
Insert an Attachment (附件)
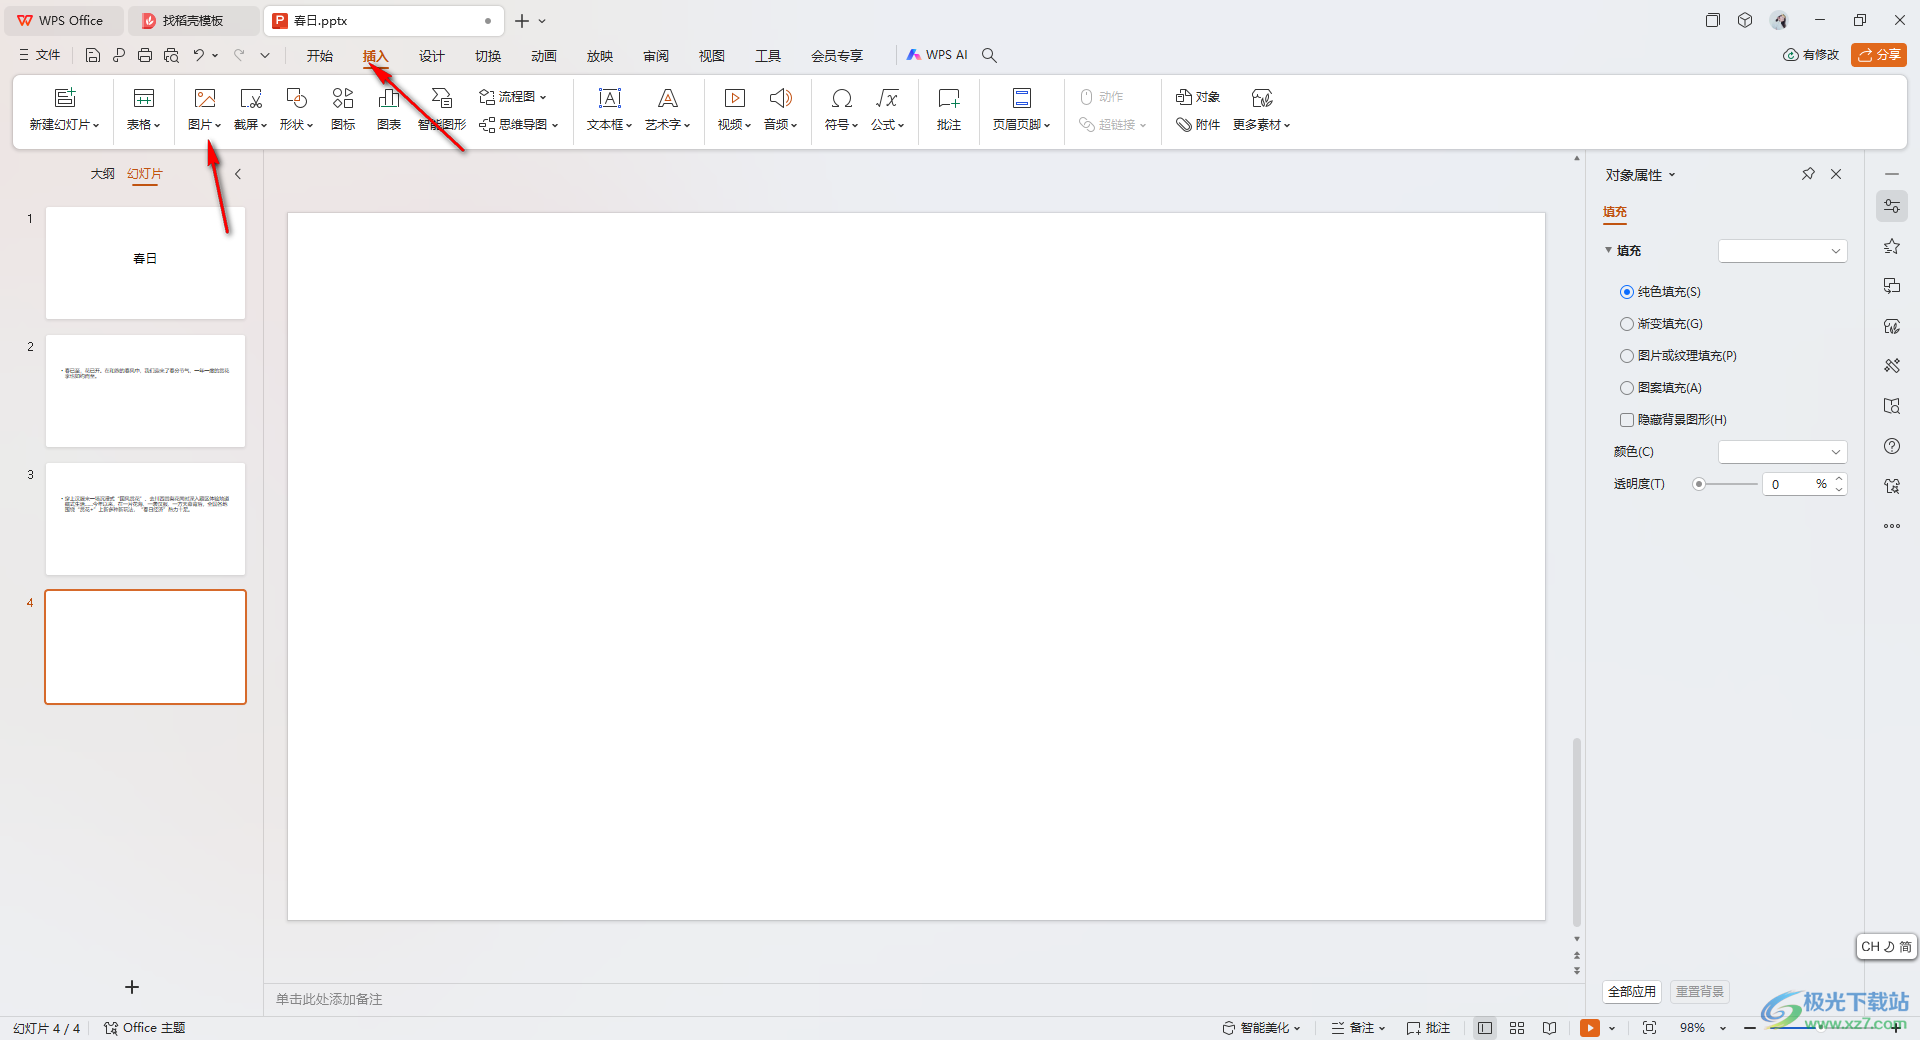point(1198,125)
